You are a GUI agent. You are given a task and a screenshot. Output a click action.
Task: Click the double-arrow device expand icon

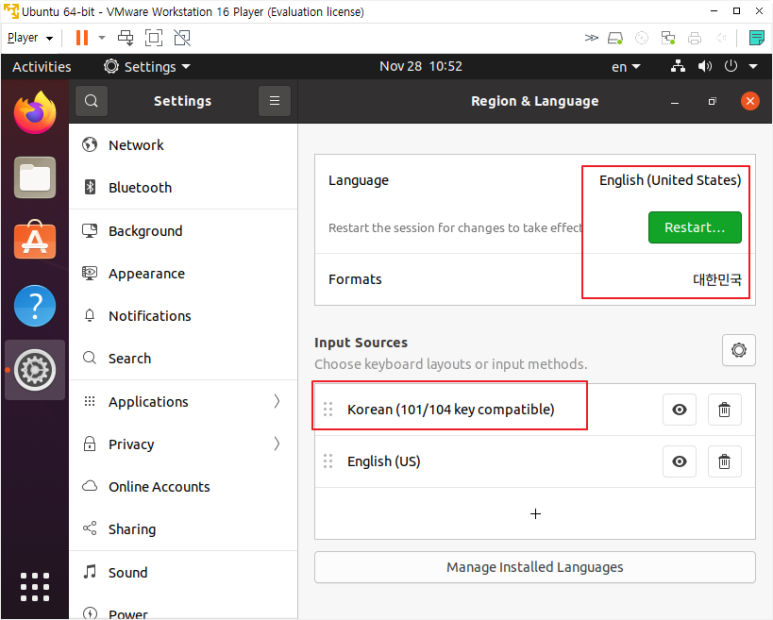(x=591, y=37)
